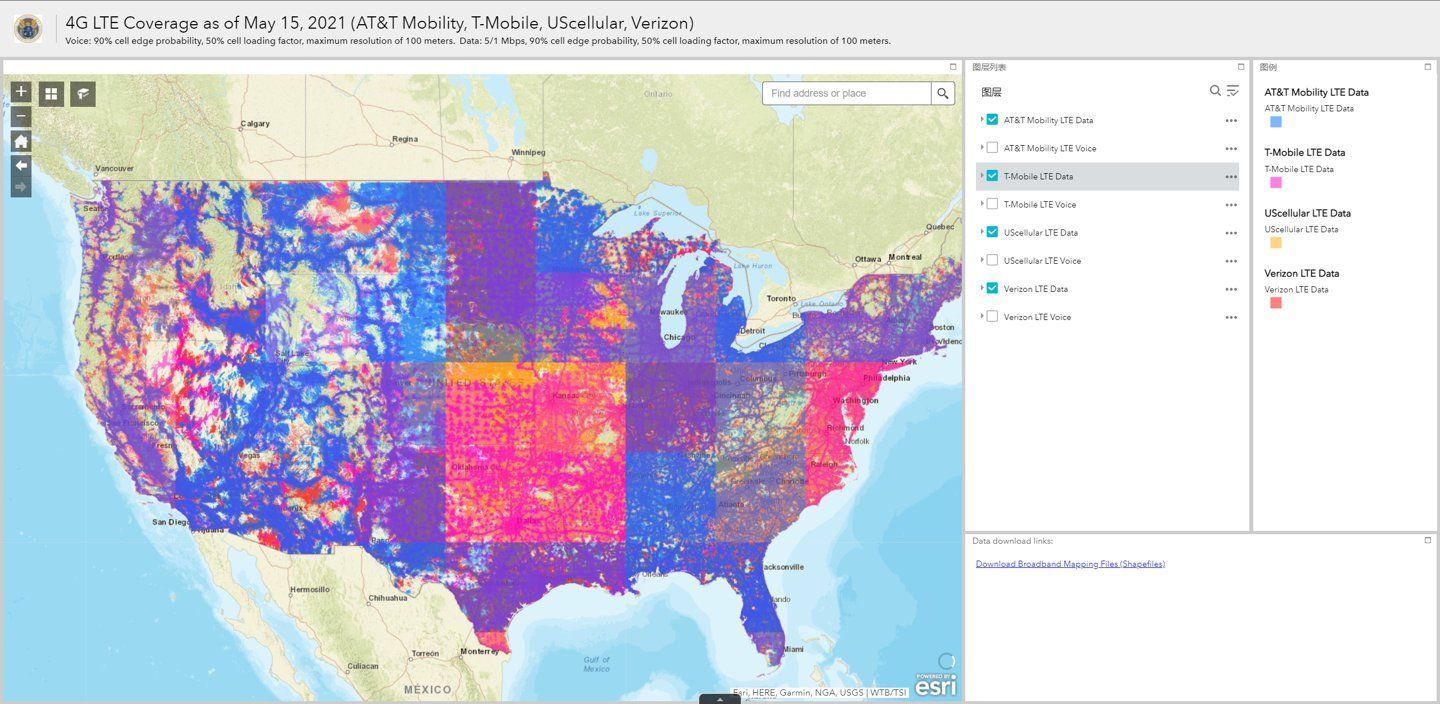Viewport: 1440px width, 704px height.
Task: Select the AT&T Mobility LTE Voice layer name
Action: [1050, 148]
